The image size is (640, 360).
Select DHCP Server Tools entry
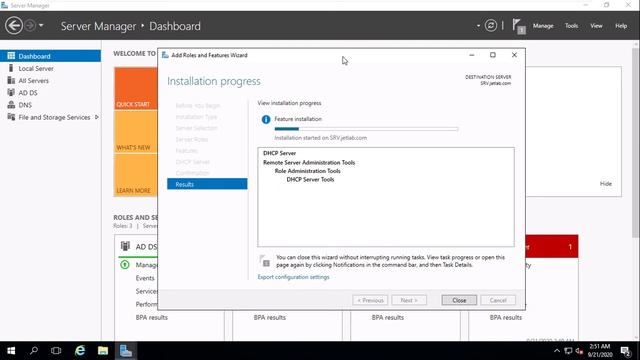[310, 180]
